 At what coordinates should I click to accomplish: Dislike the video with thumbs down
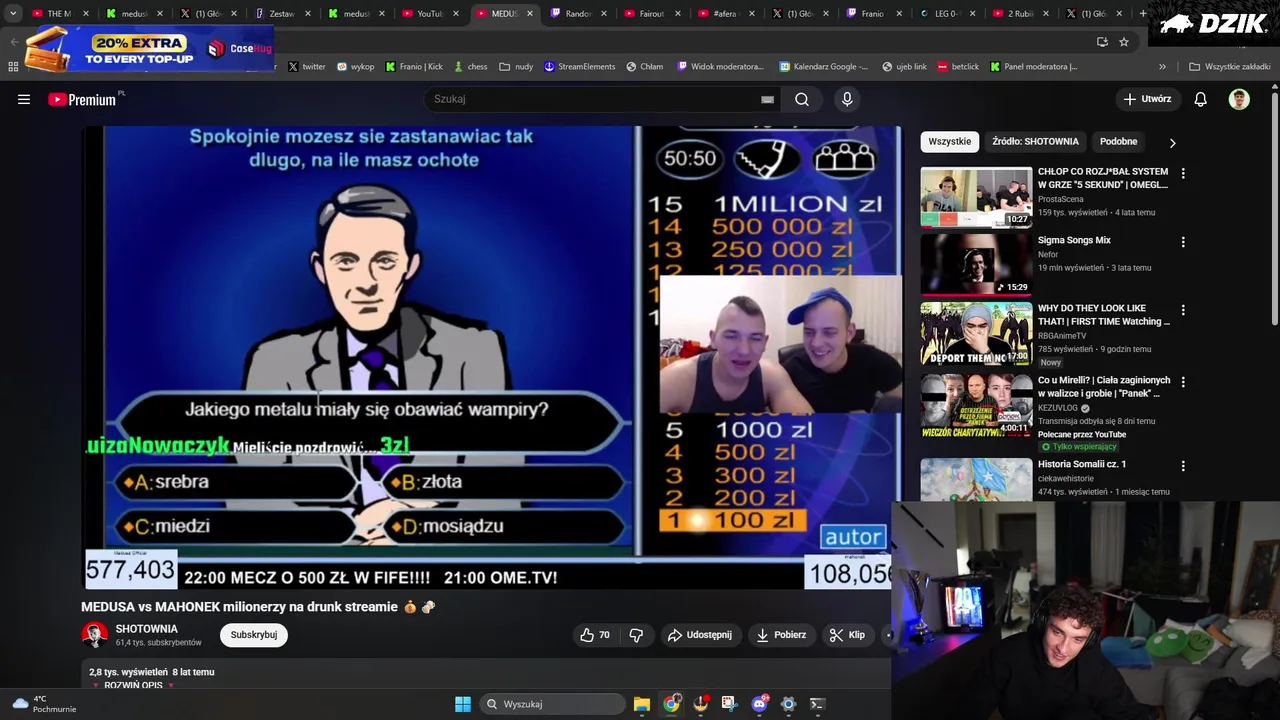[x=636, y=635]
